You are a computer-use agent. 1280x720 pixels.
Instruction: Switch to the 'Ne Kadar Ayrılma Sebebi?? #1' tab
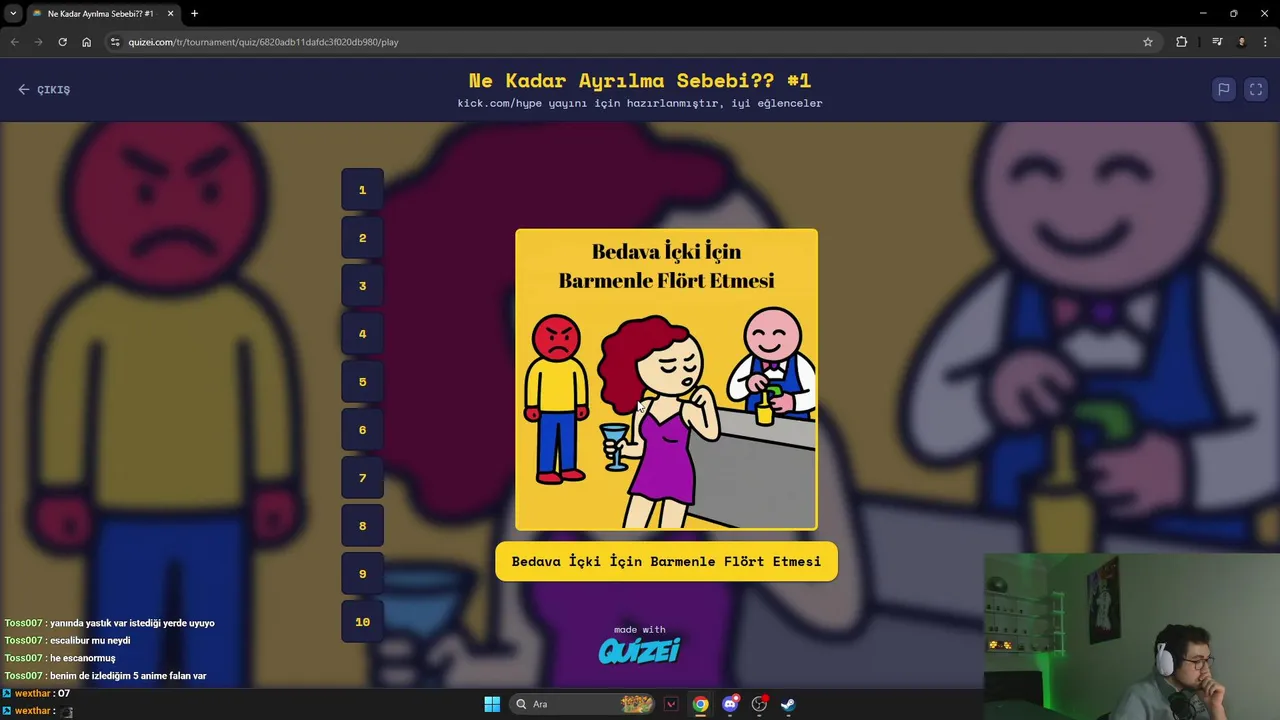pos(100,14)
